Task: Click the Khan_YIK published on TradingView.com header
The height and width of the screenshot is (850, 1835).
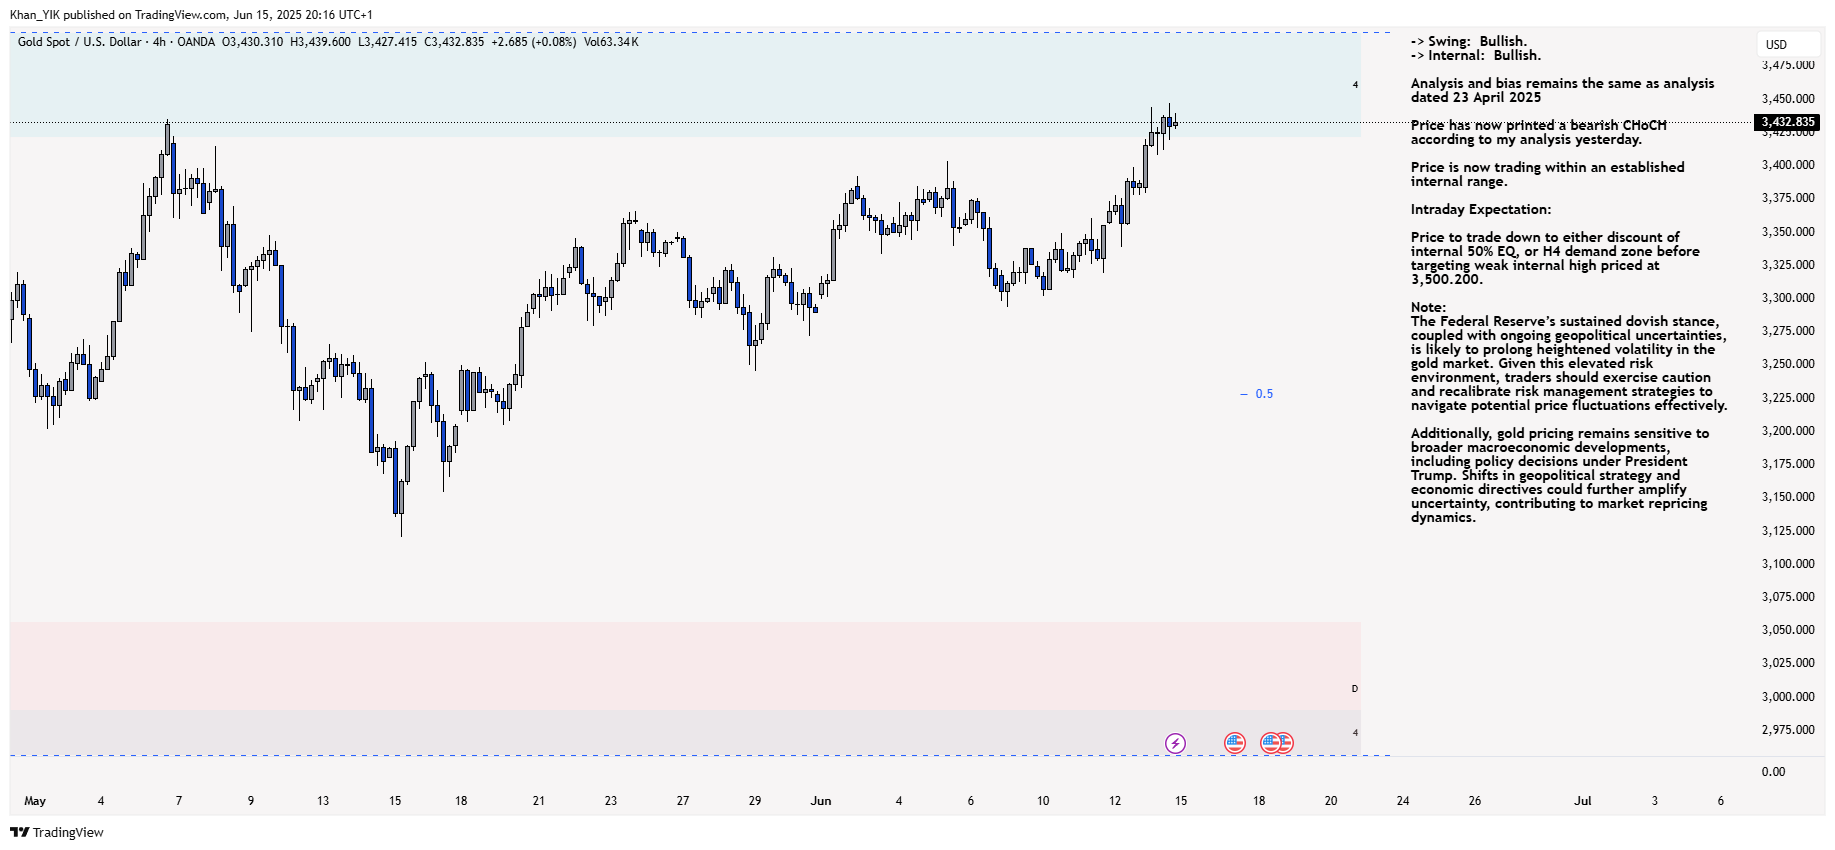Action: (x=191, y=15)
